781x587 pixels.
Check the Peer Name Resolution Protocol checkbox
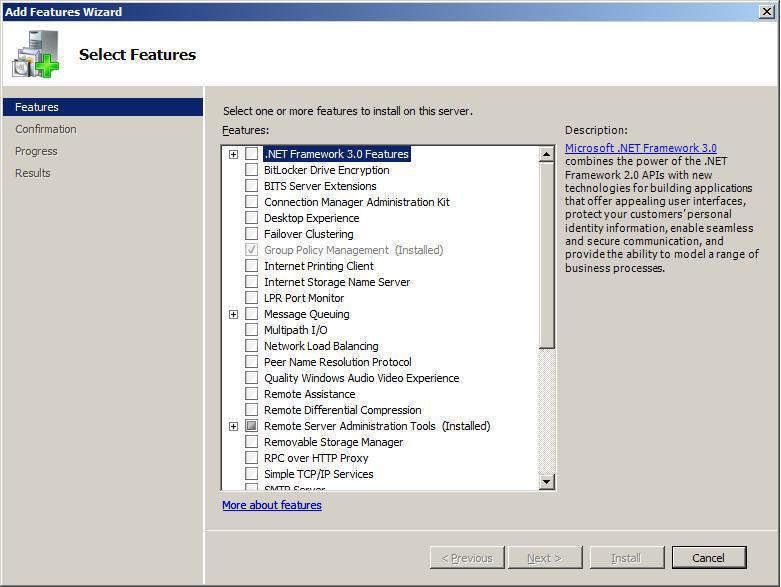[252, 361]
